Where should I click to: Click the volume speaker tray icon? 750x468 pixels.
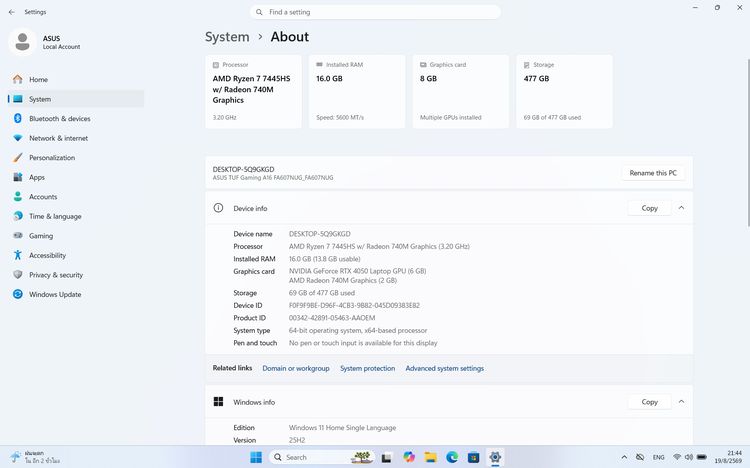point(689,457)
